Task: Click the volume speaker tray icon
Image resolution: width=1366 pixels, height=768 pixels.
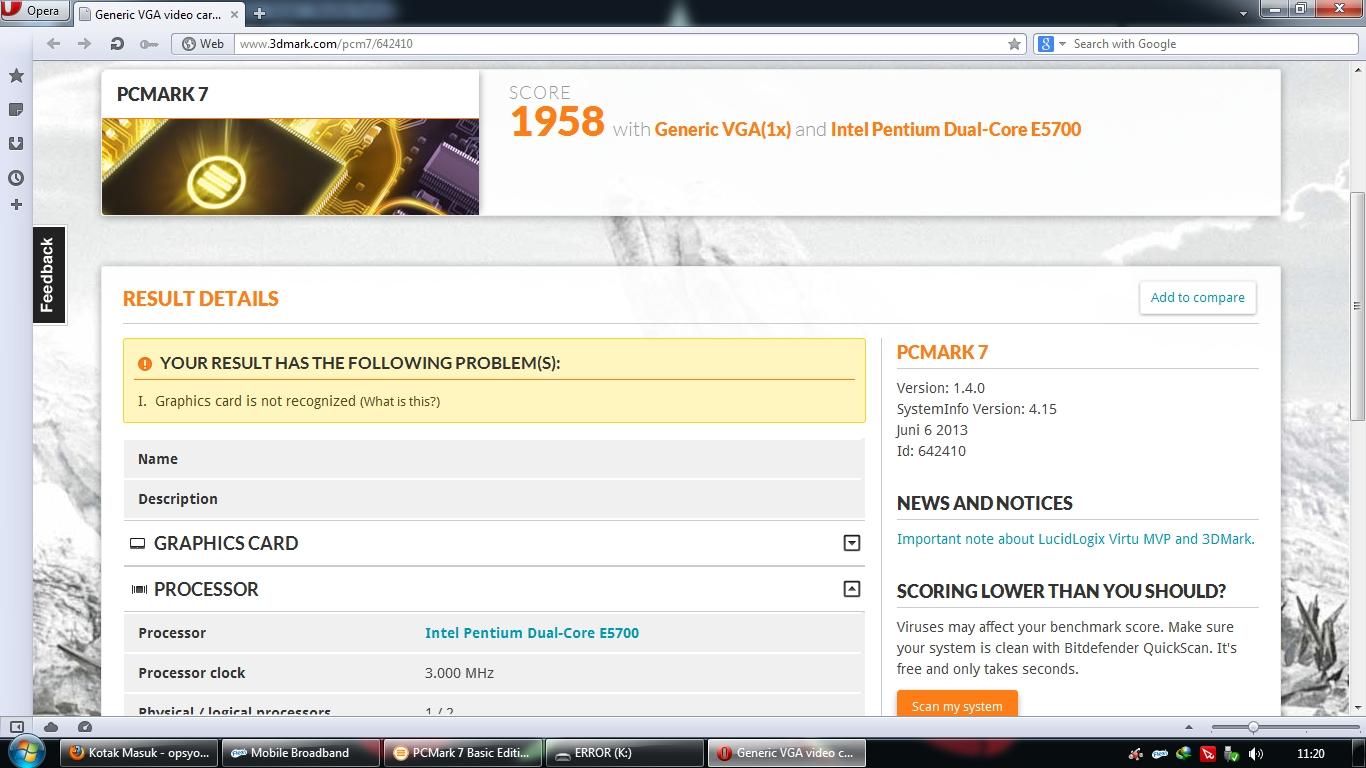Action: (1255, 754)
